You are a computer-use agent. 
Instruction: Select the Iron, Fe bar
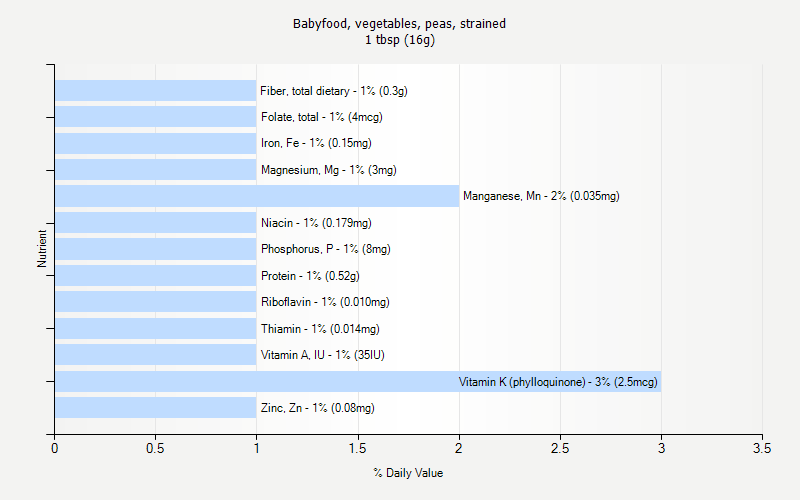[156, 143]
